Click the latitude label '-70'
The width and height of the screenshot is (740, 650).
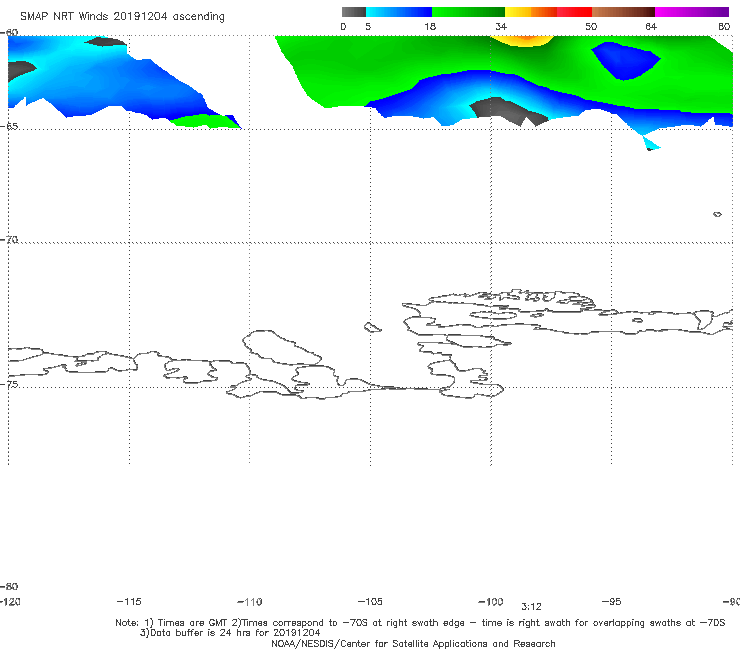[9, 240]
